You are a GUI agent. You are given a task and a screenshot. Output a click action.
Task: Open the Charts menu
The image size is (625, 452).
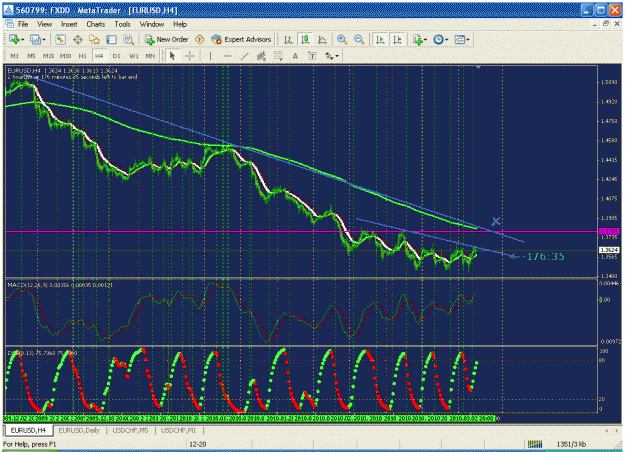(96, 24)
